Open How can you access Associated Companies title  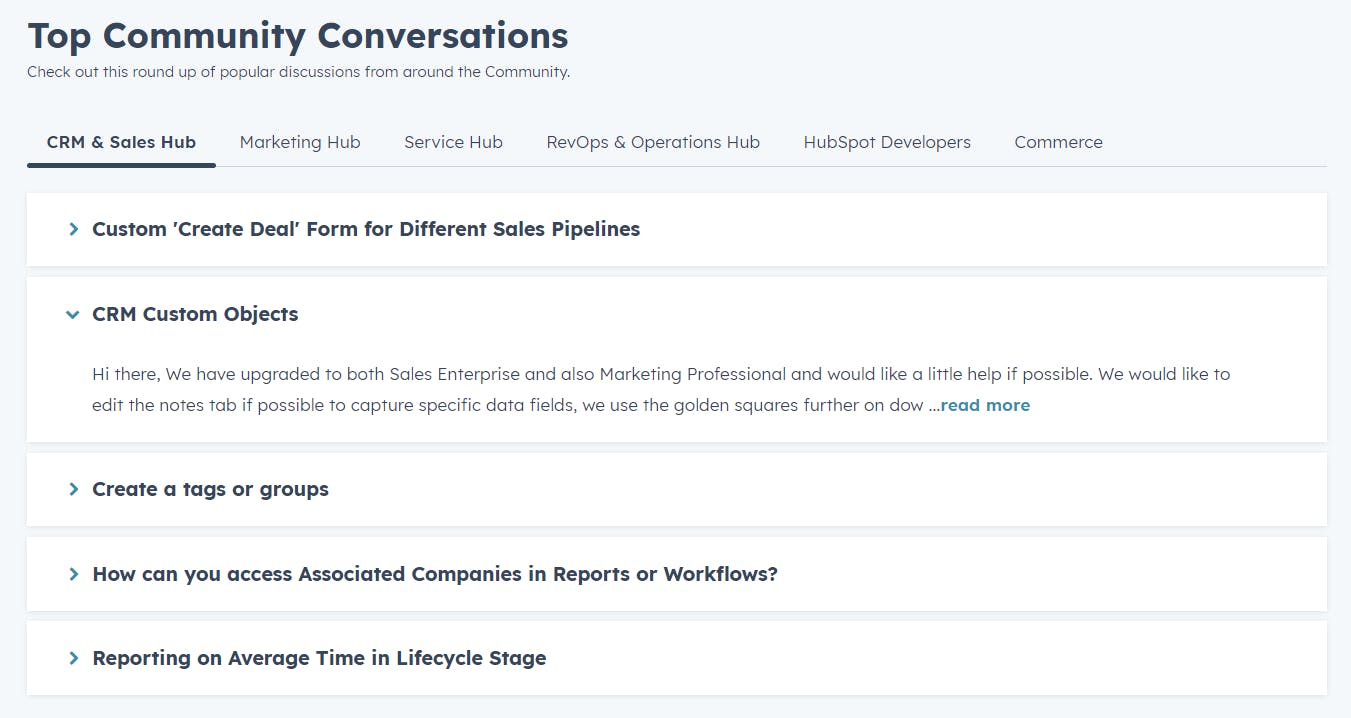click(x=434, y=574)
